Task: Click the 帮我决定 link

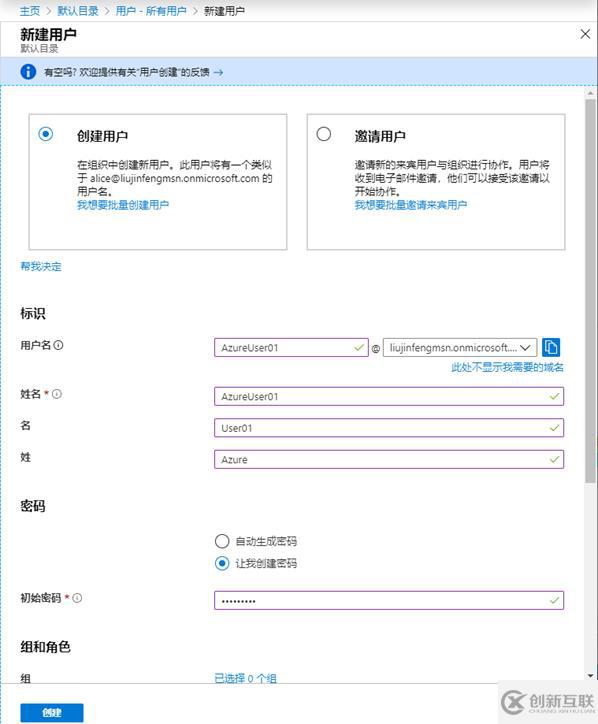Action: point(41,266)
